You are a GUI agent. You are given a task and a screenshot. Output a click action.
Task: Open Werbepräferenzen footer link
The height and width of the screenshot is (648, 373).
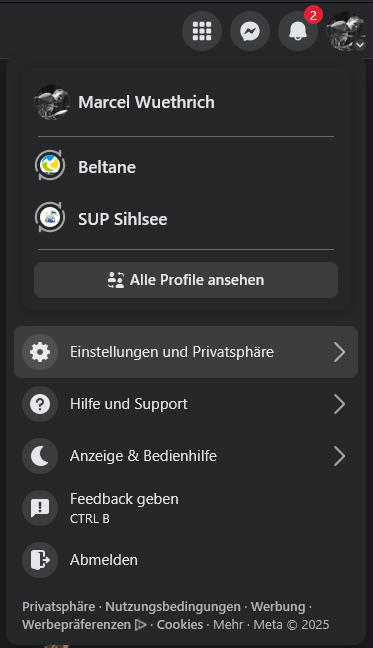tap(76, 624)
